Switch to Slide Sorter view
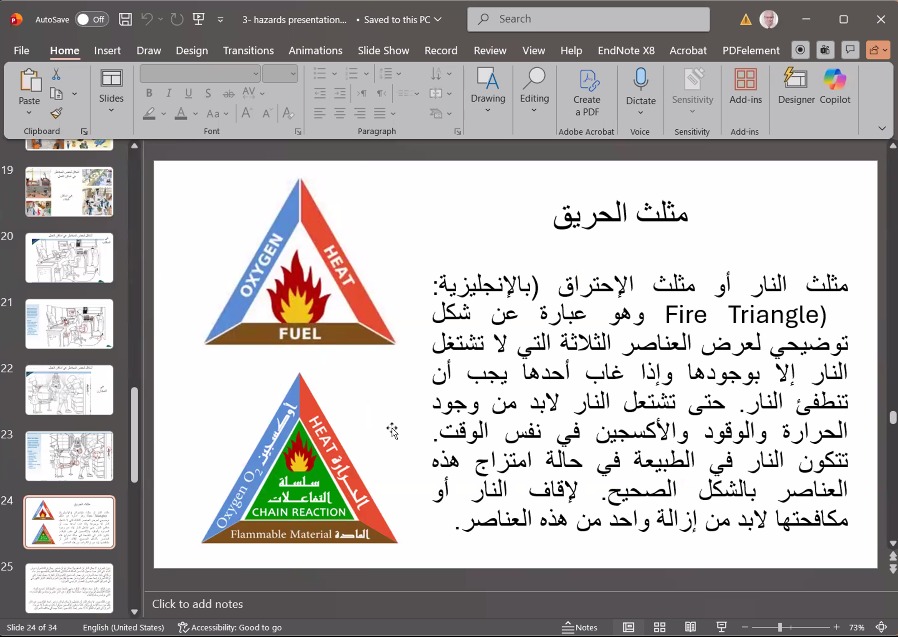This screenshot has height=637, width=898. pyautogui.click(x=660, y=627)
